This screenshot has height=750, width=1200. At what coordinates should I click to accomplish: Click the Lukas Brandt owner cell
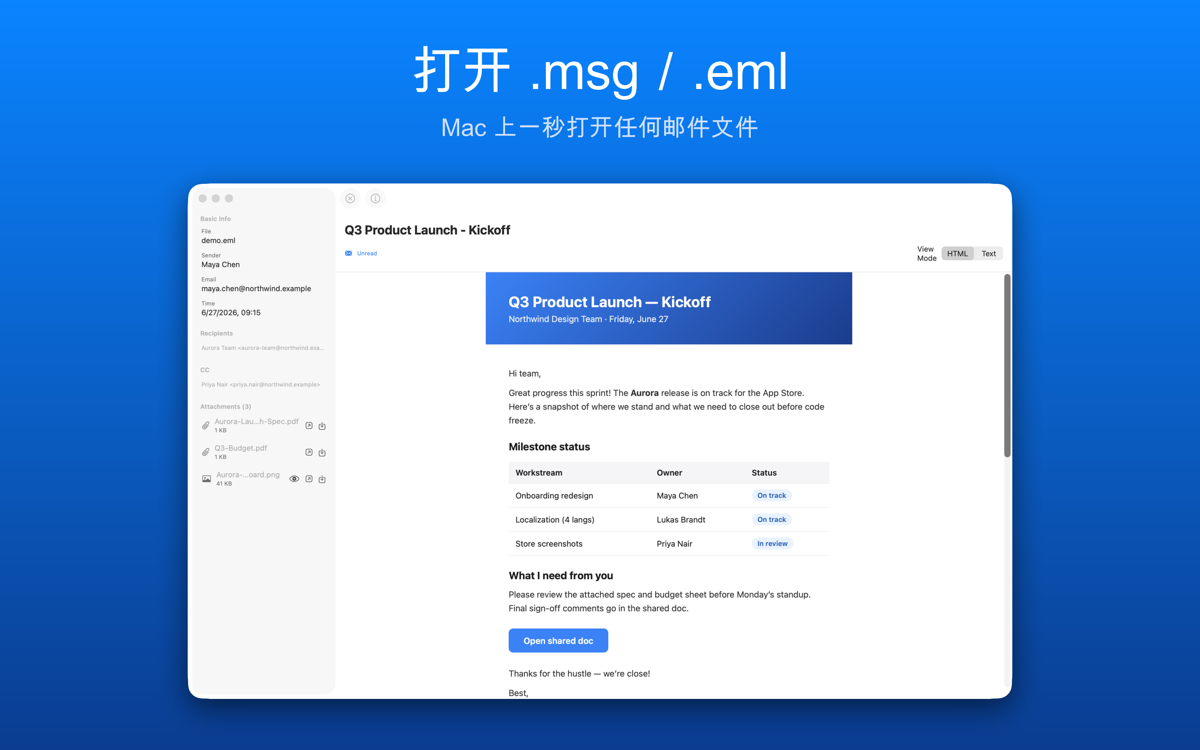click(681, 519)
